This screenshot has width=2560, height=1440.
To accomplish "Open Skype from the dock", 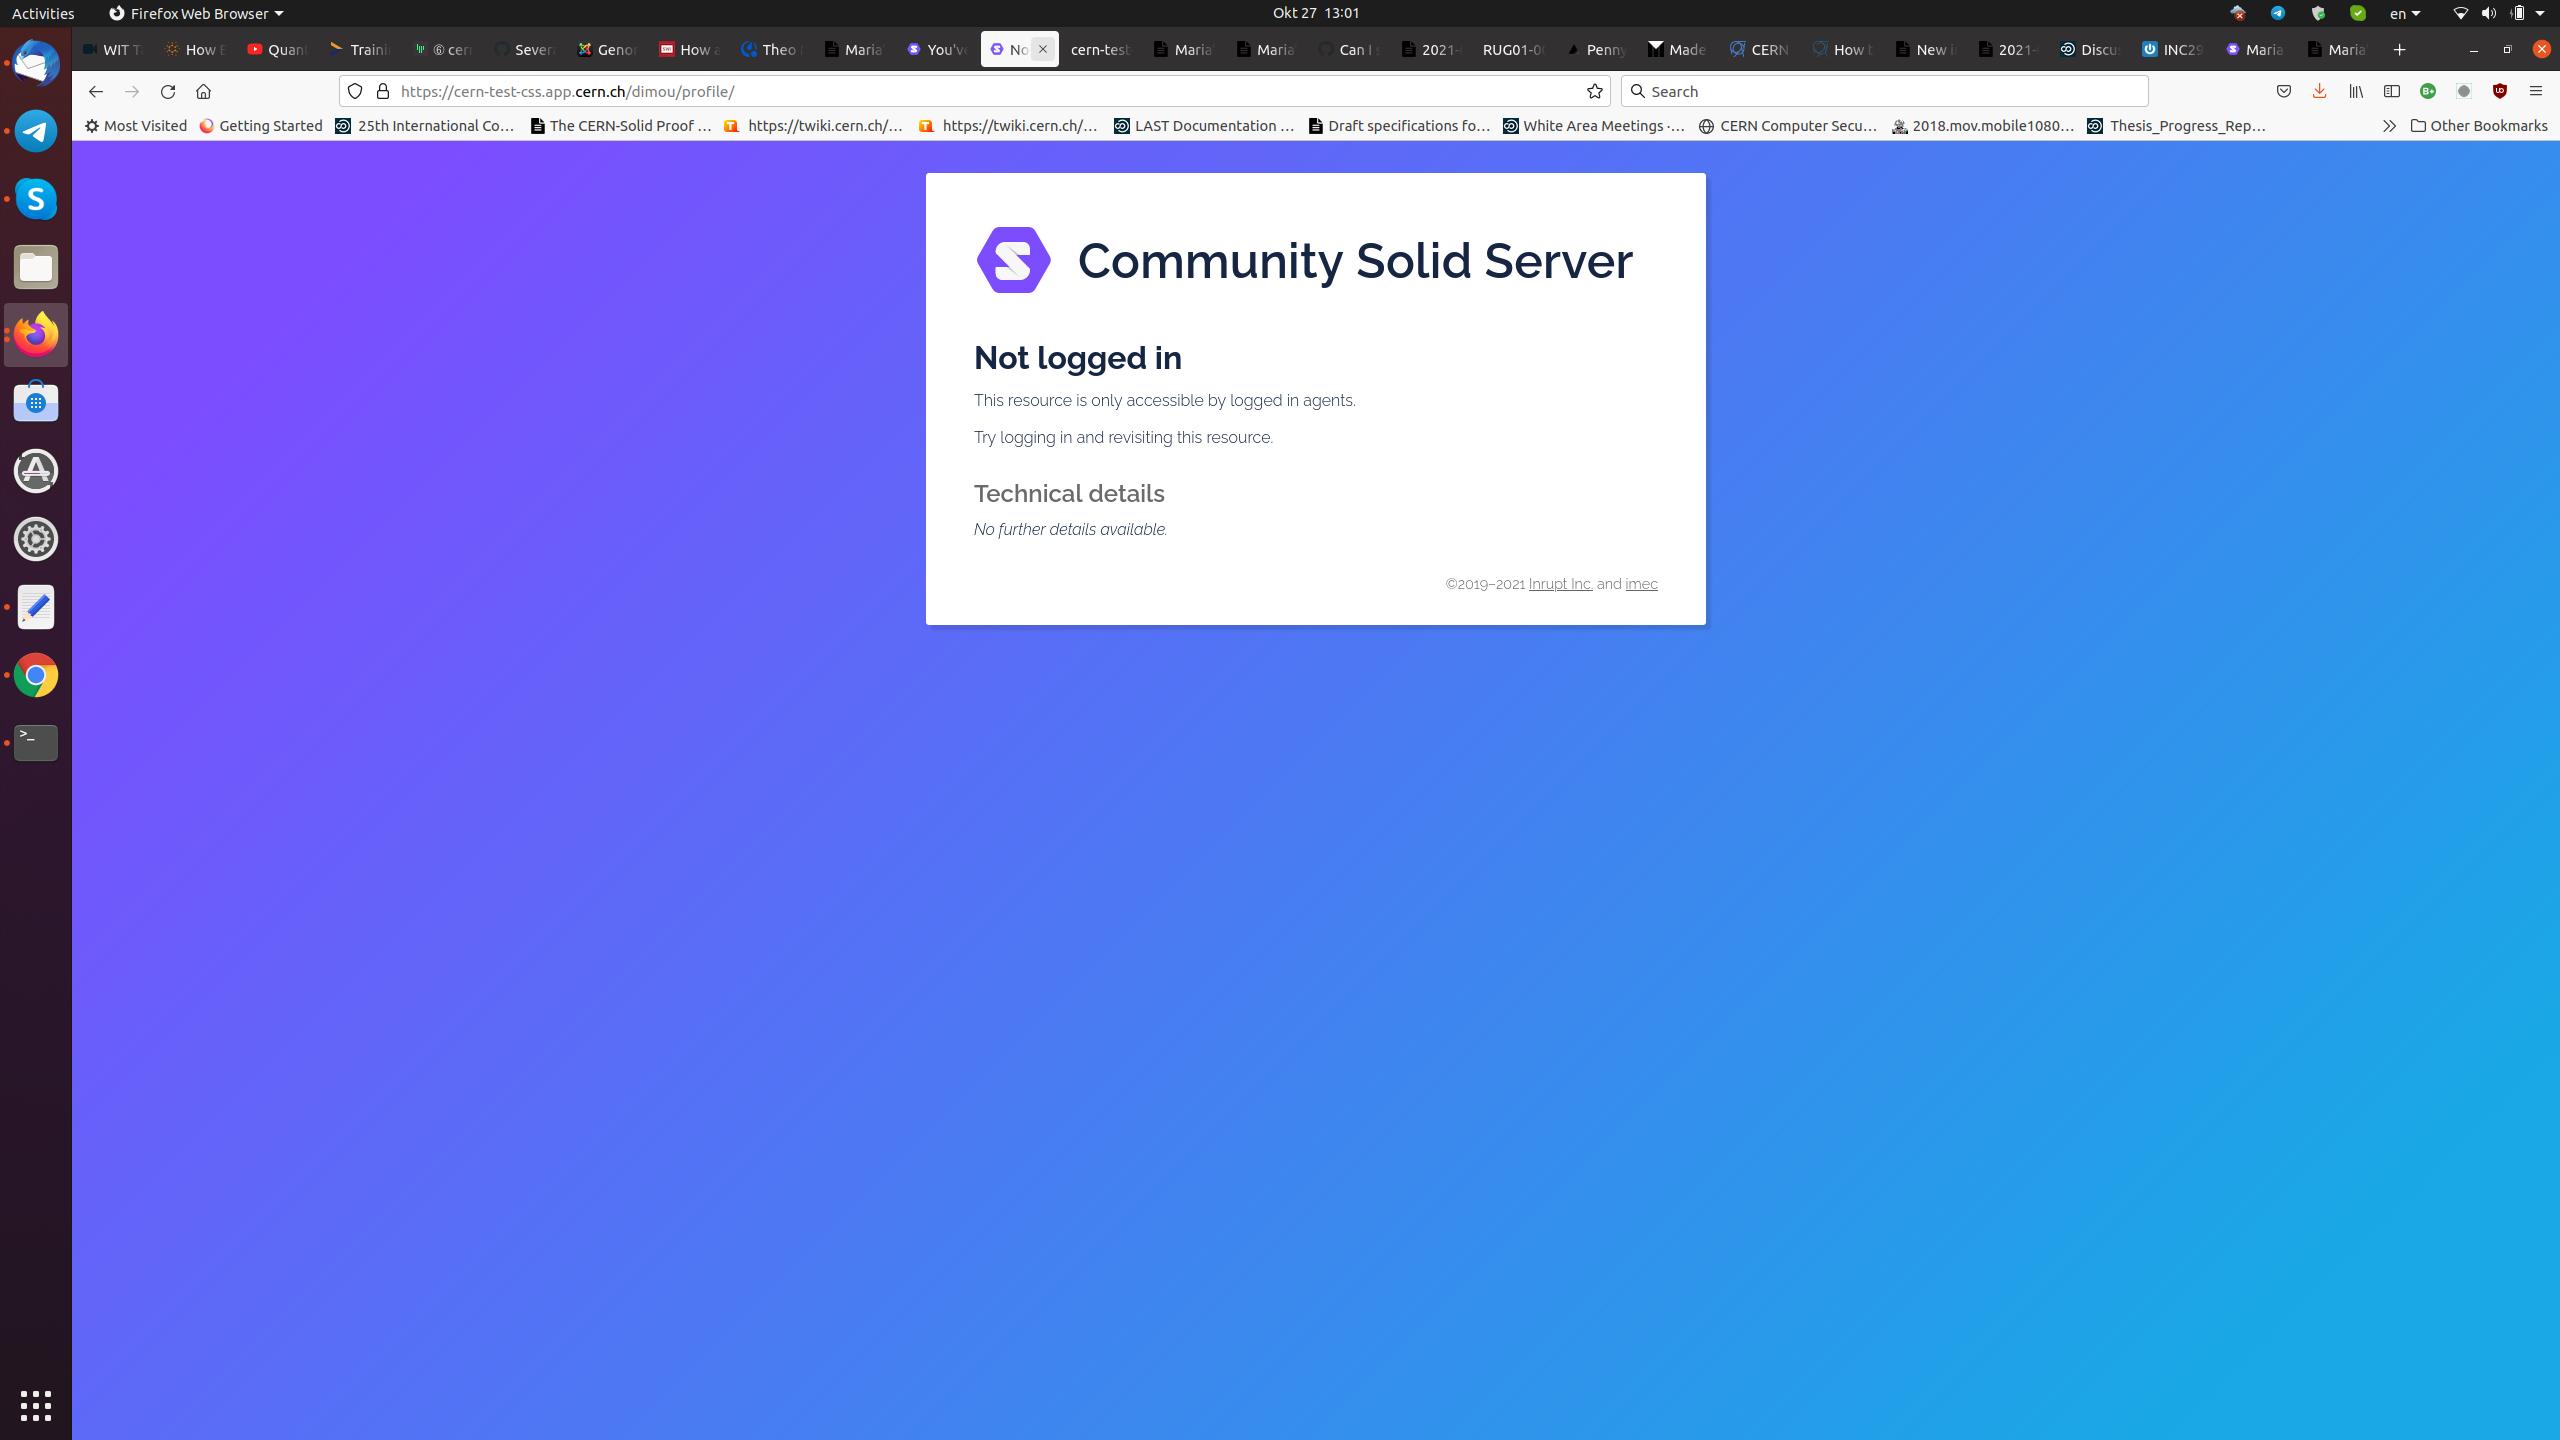I will [x=36, y=199].
